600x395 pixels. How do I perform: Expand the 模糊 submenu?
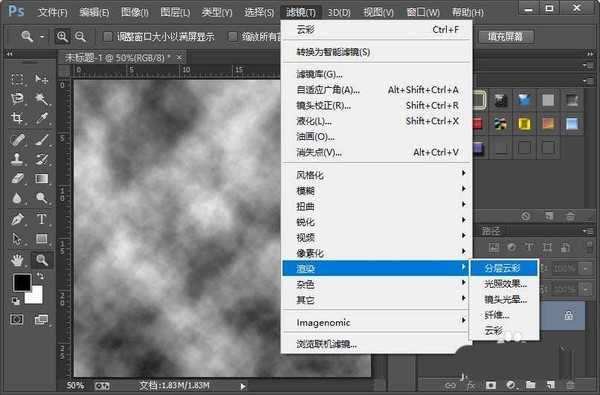377,191
